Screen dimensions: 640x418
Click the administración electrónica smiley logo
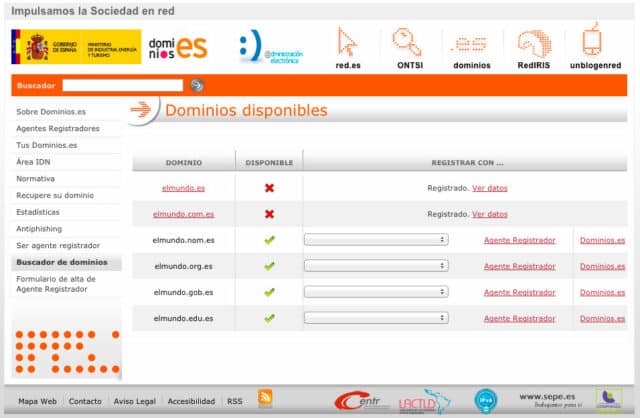tap(271, 47)
